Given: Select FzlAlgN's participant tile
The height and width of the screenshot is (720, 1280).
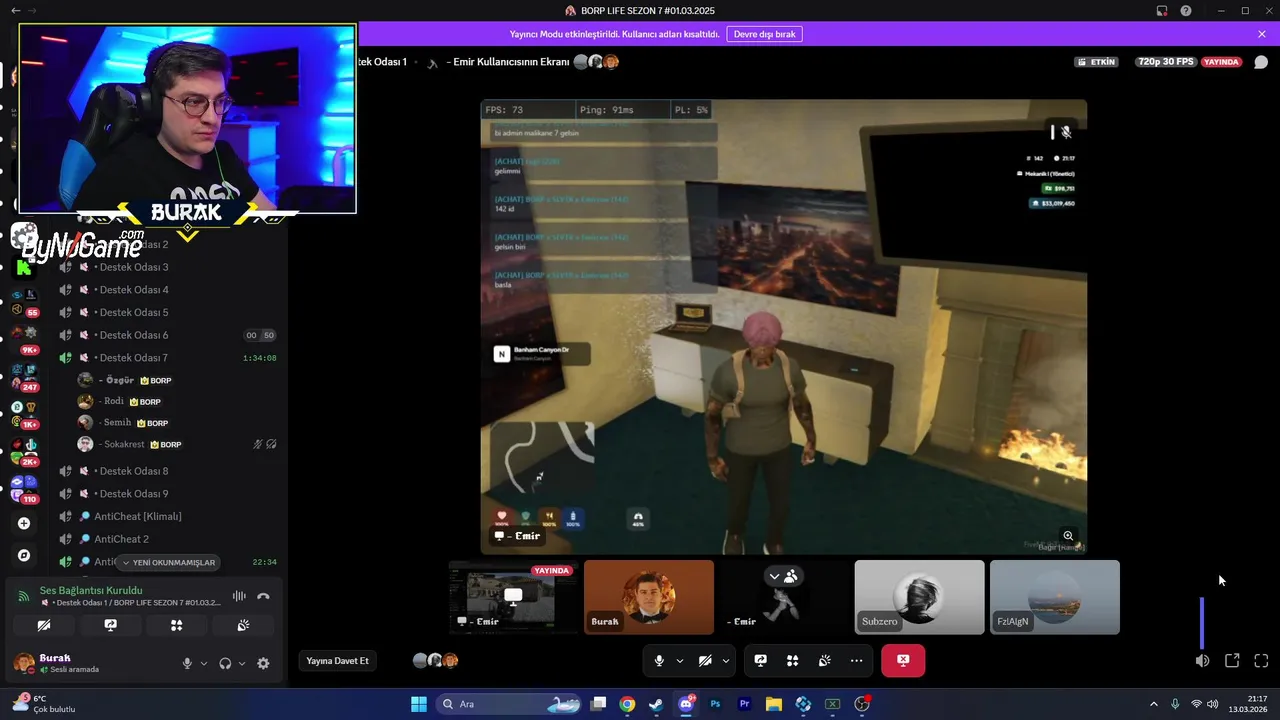Looking at the screenshot, I should pos(1055,597).
